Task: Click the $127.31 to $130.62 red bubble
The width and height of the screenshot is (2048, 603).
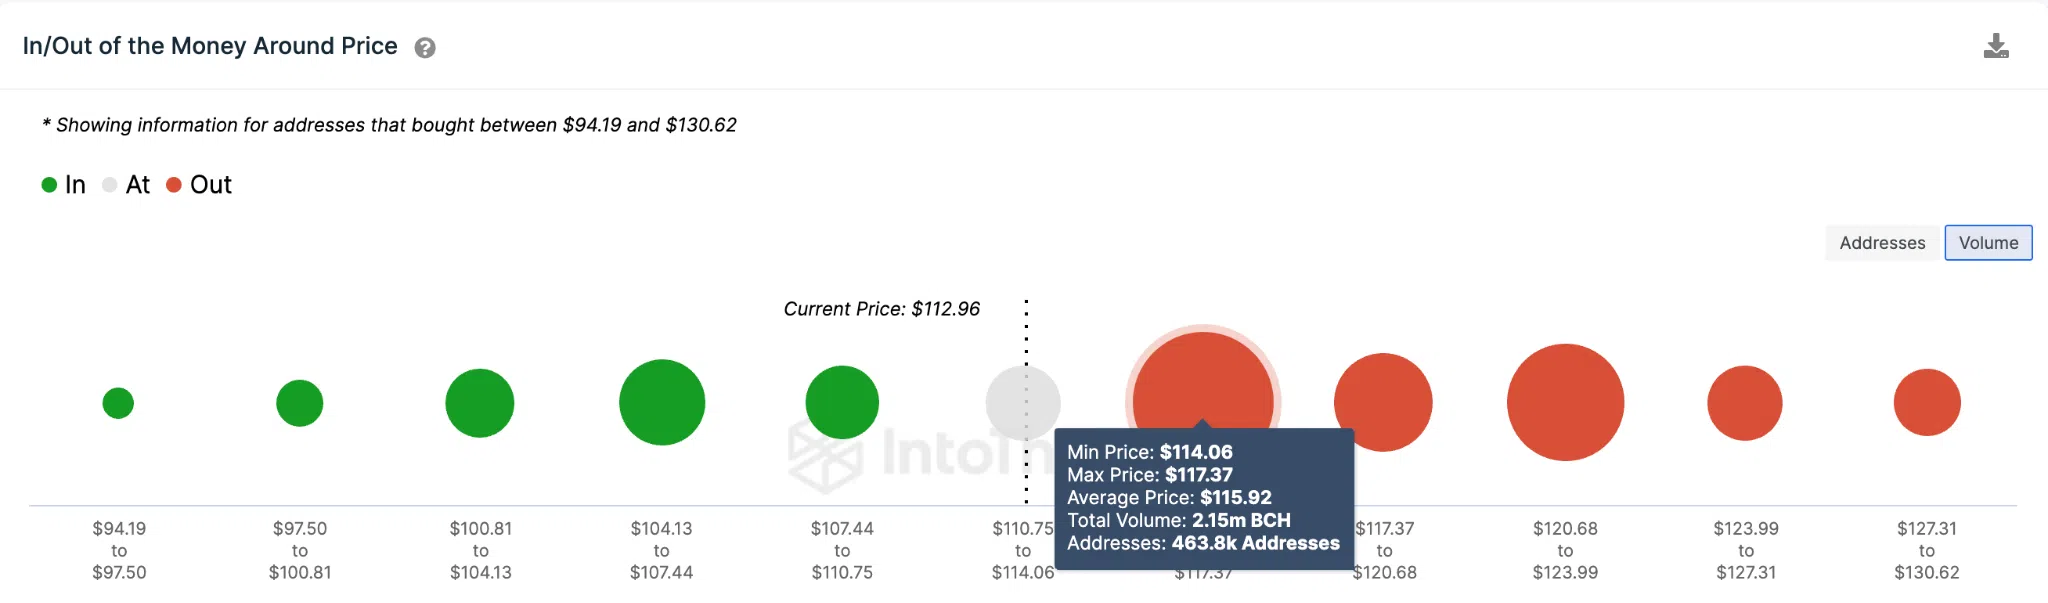Action: [x=1927, y=402]
